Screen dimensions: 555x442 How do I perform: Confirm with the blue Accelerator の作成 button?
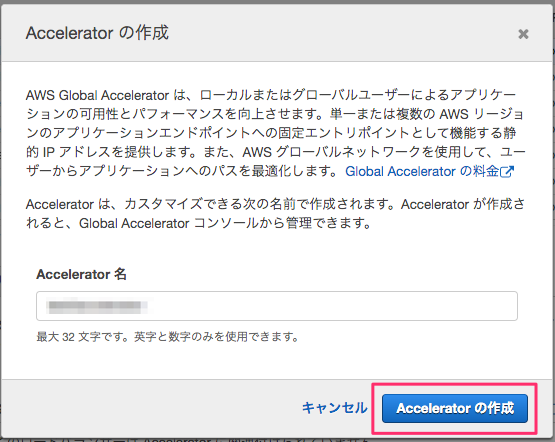click(455, 408)
